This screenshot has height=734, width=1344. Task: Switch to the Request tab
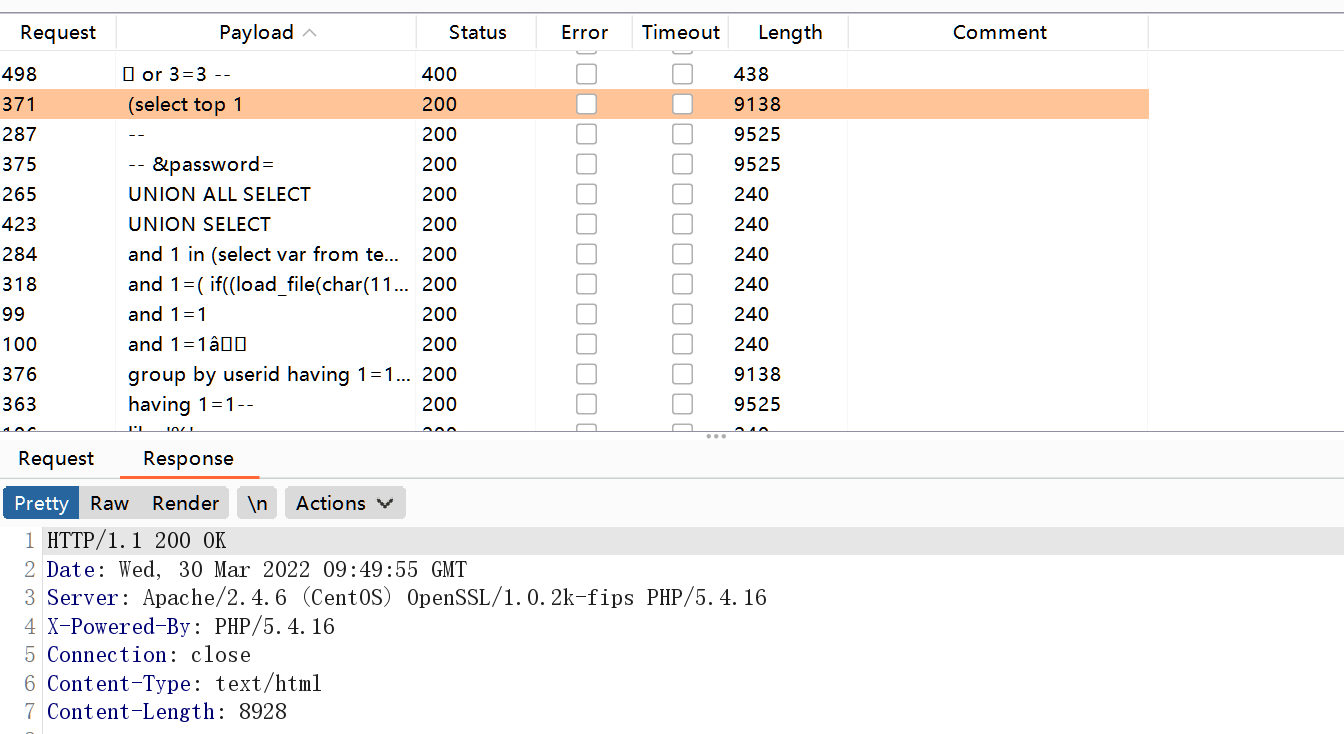(56, 458)
